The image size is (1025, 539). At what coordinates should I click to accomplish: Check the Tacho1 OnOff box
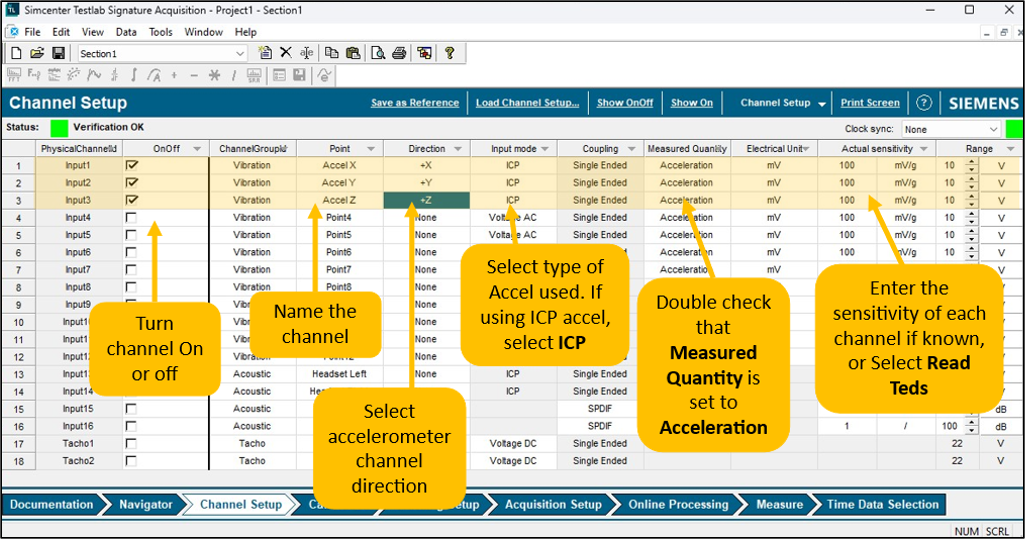(x=131, y=444)
